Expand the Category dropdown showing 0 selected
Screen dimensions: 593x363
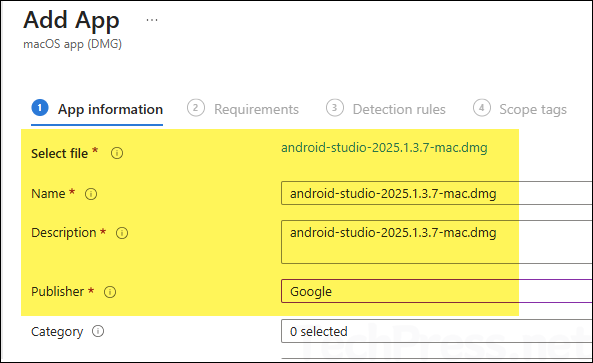click(437, 331)
